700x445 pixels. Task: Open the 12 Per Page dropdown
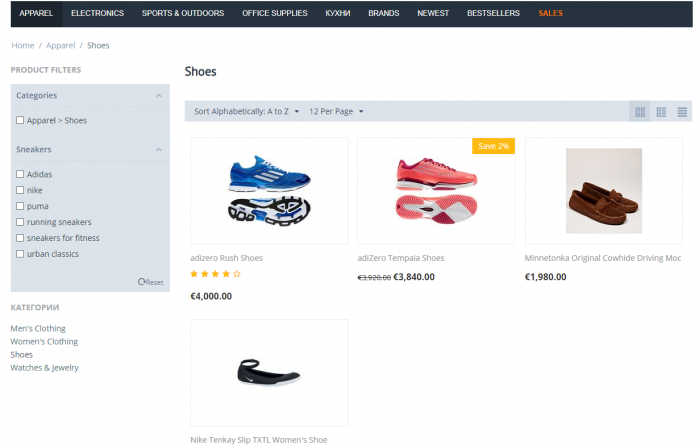(336, 111)
